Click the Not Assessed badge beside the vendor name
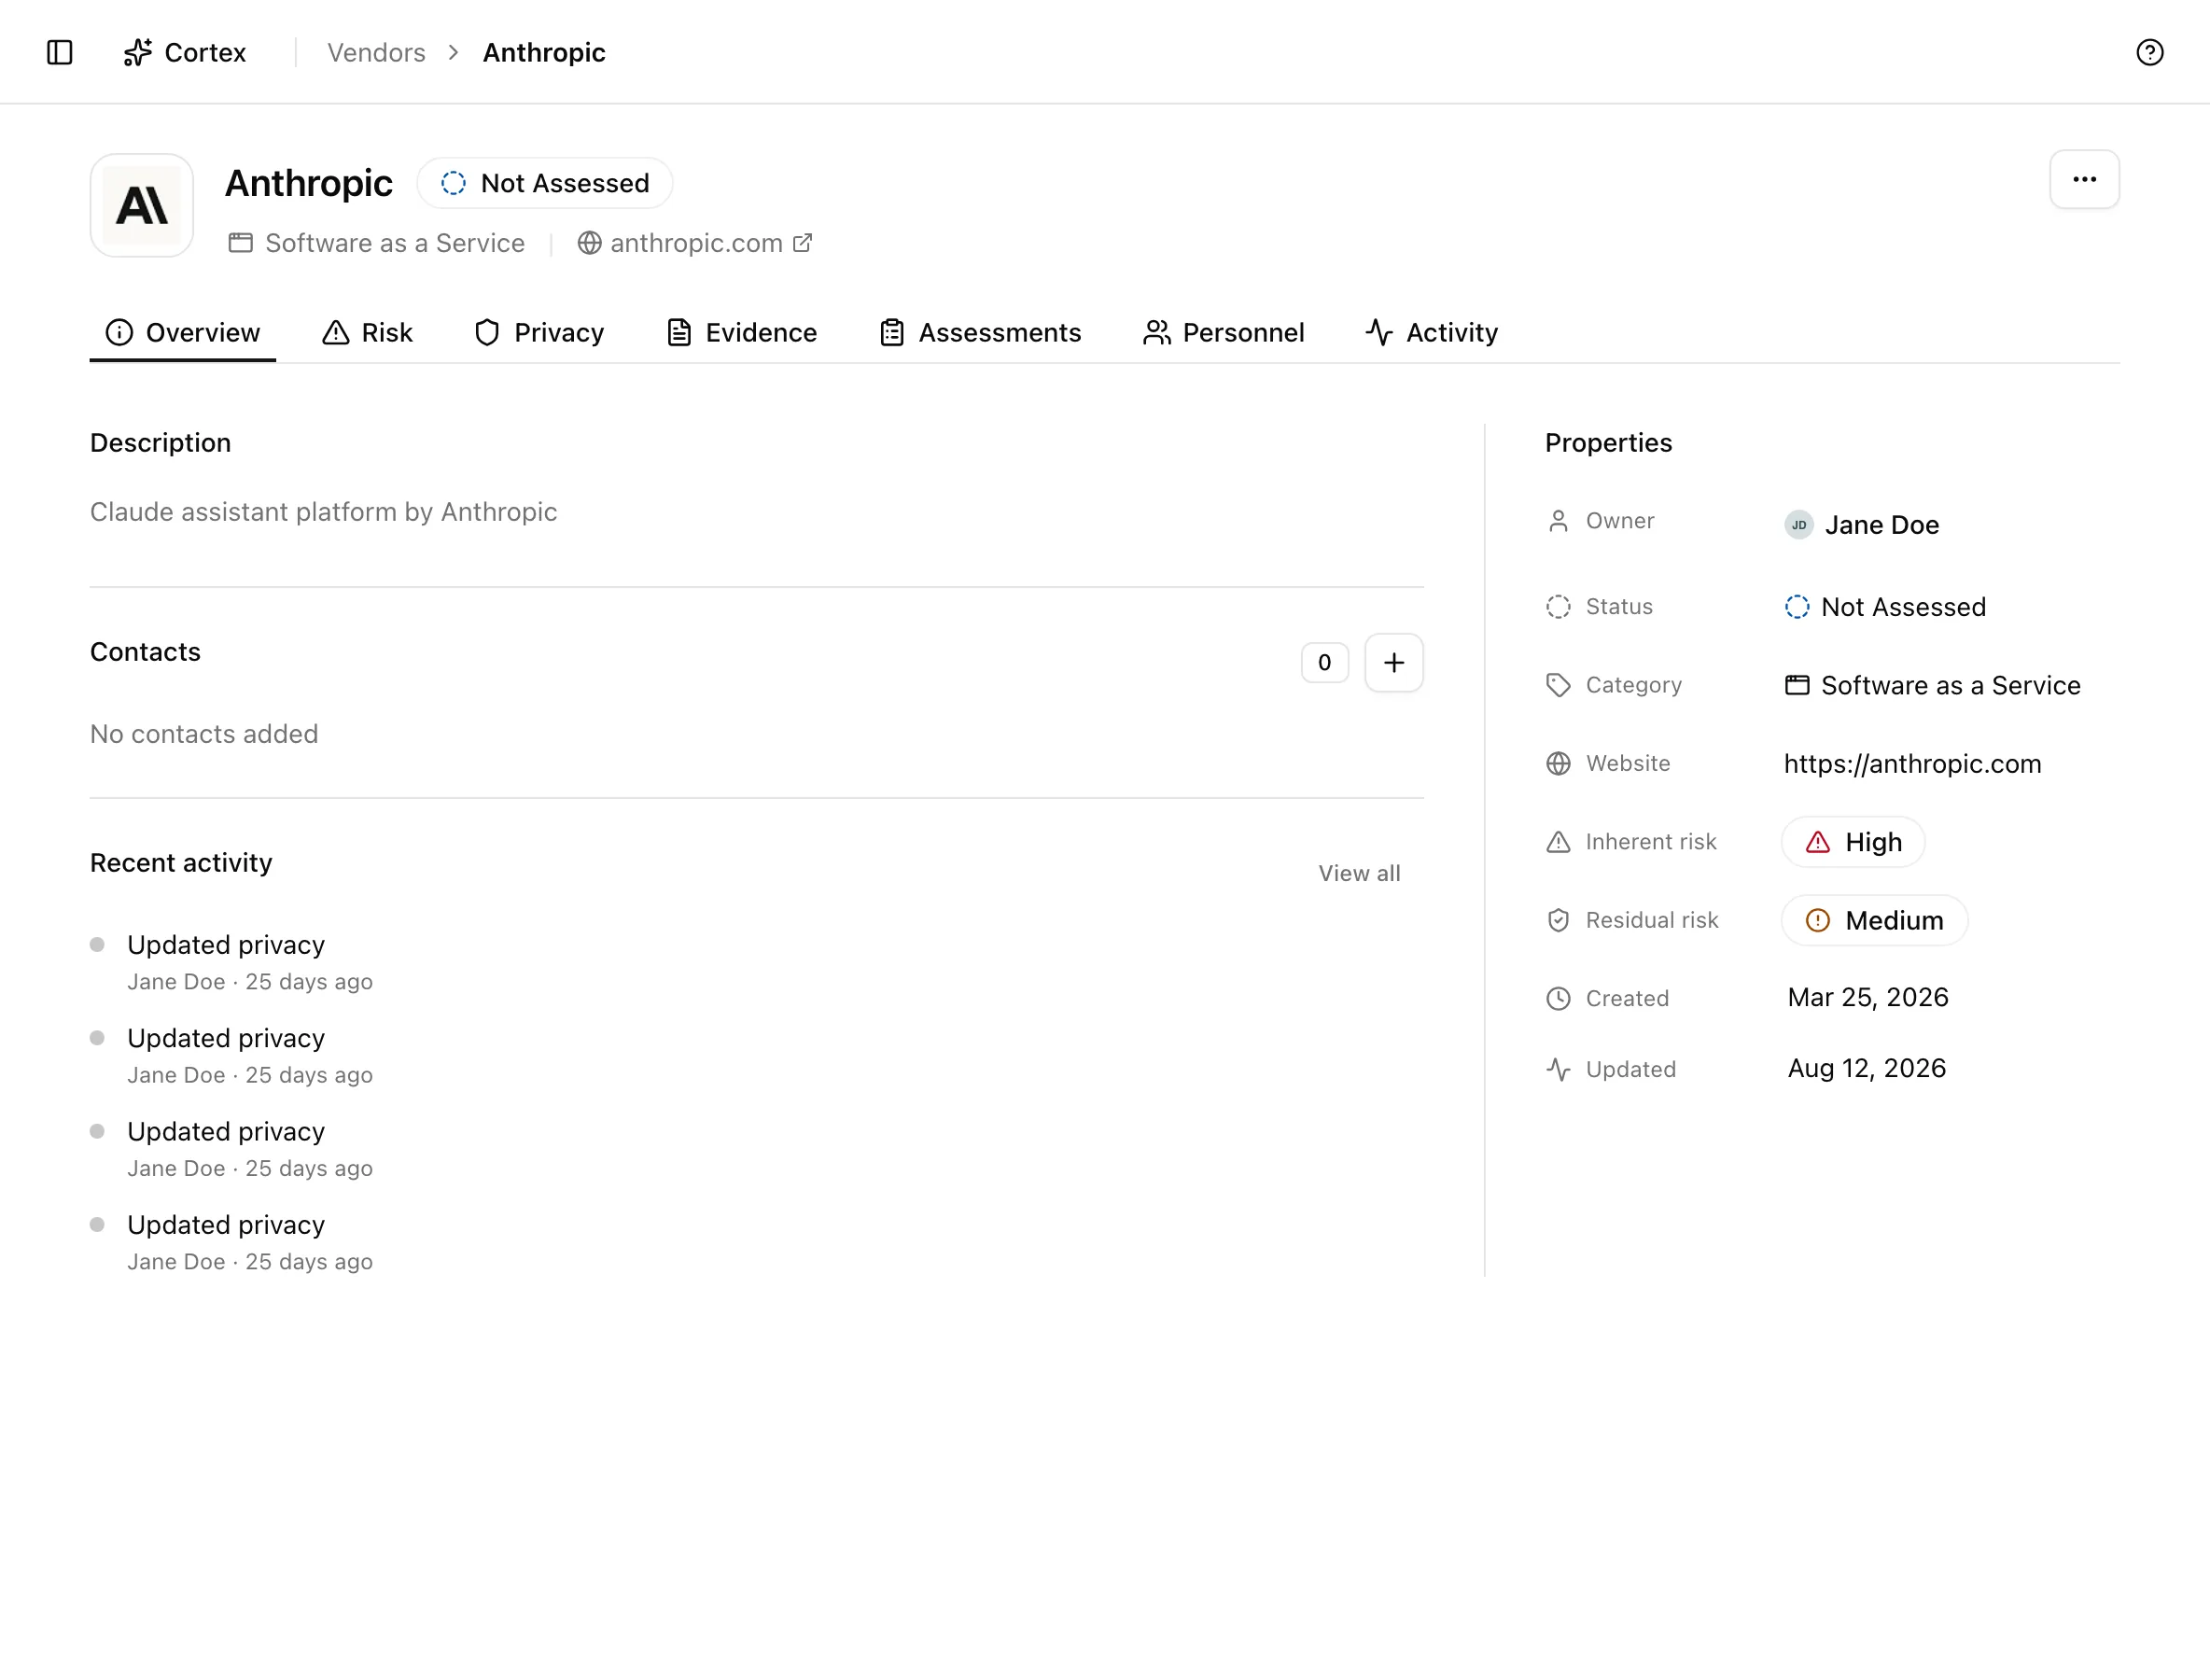2210x1680 pixels. click(x=545, y=183)
